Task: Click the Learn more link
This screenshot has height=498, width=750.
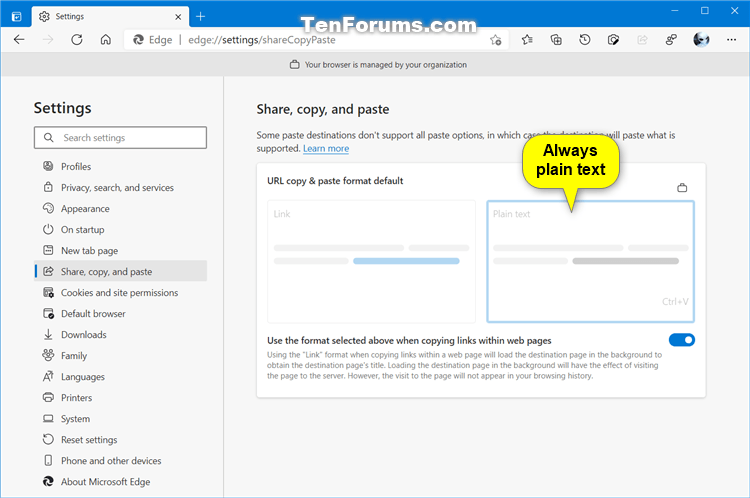Action: point(326,149)
